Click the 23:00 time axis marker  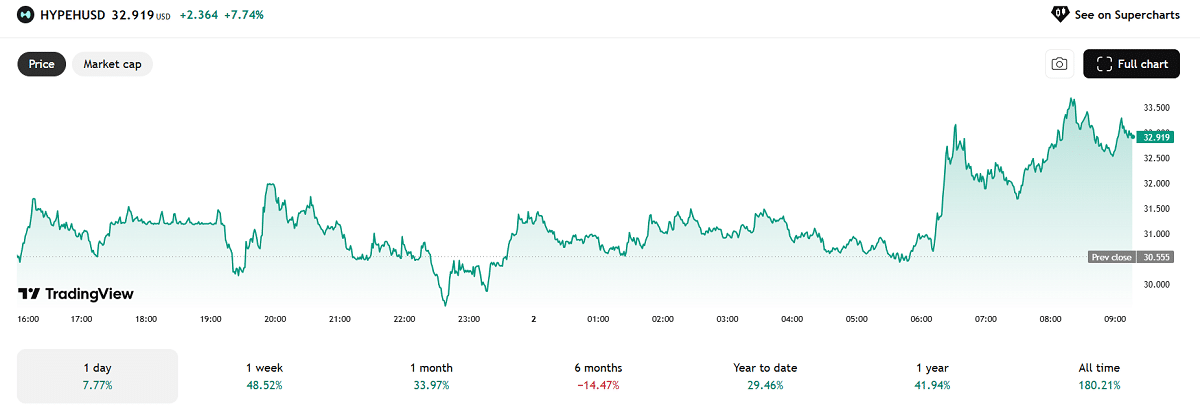pos(468,319)
